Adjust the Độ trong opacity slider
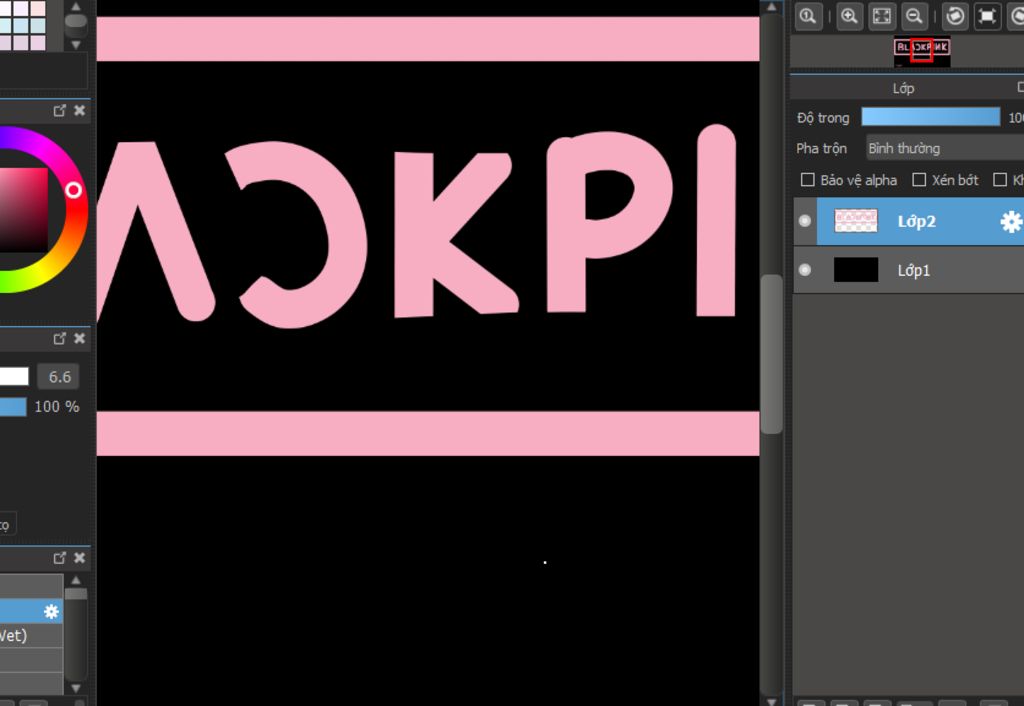Image resolution: width=1024 pixels, height=706 pixels. (x=931, y=117)
